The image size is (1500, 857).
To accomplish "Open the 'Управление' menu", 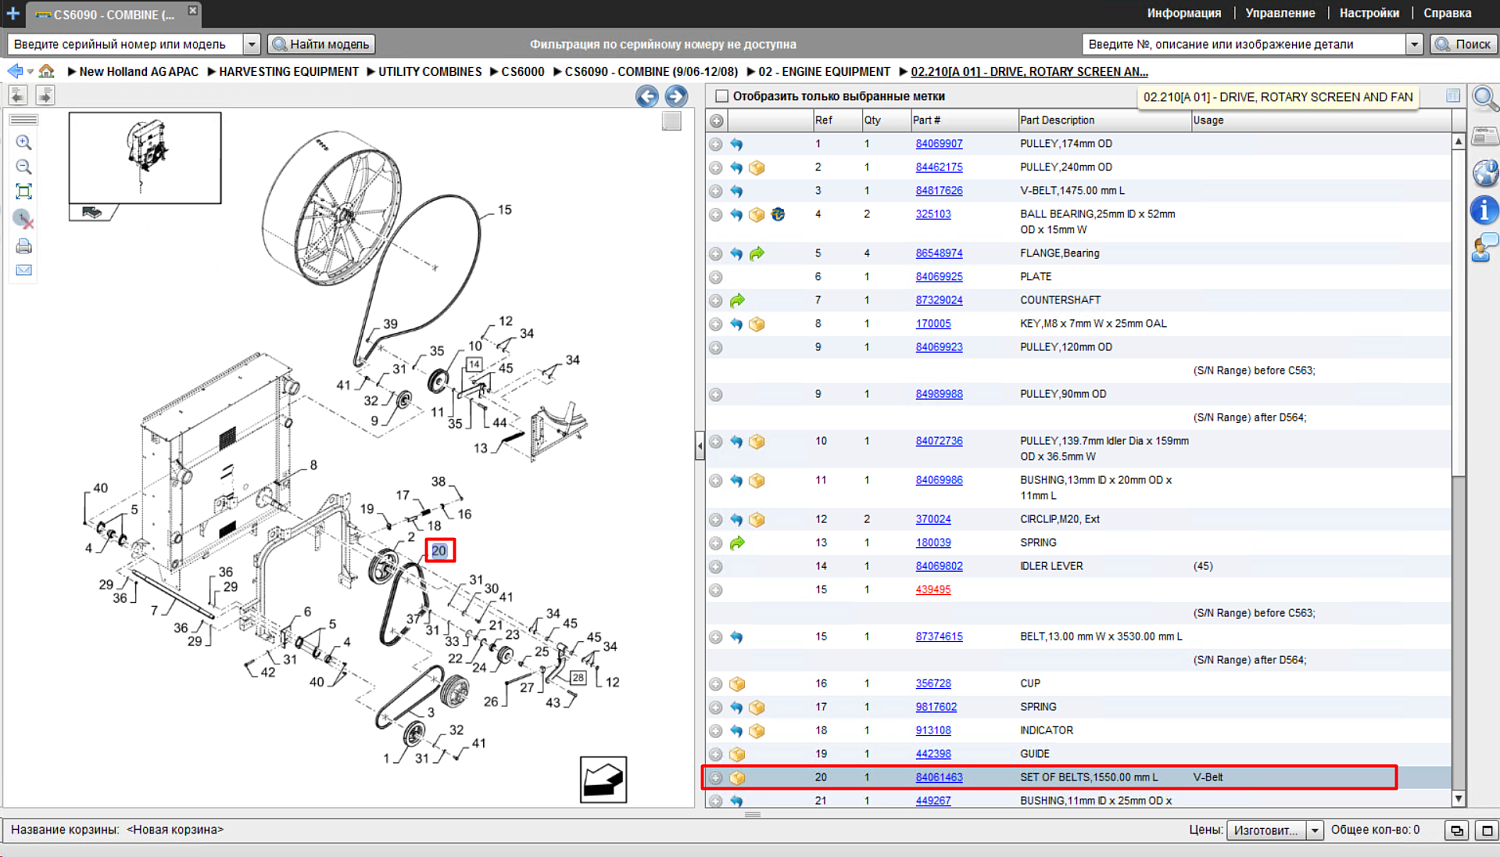I will [x=1280, y=13].
